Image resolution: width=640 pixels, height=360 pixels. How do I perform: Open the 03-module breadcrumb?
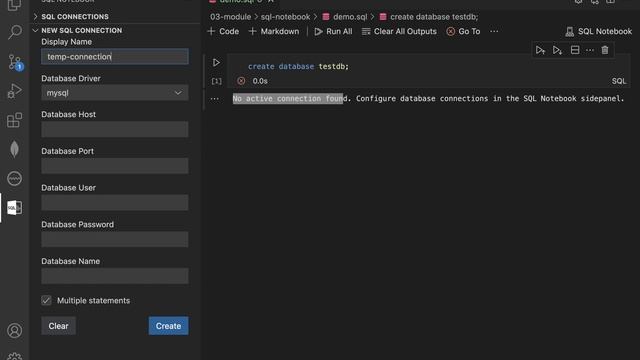point(230,17)
